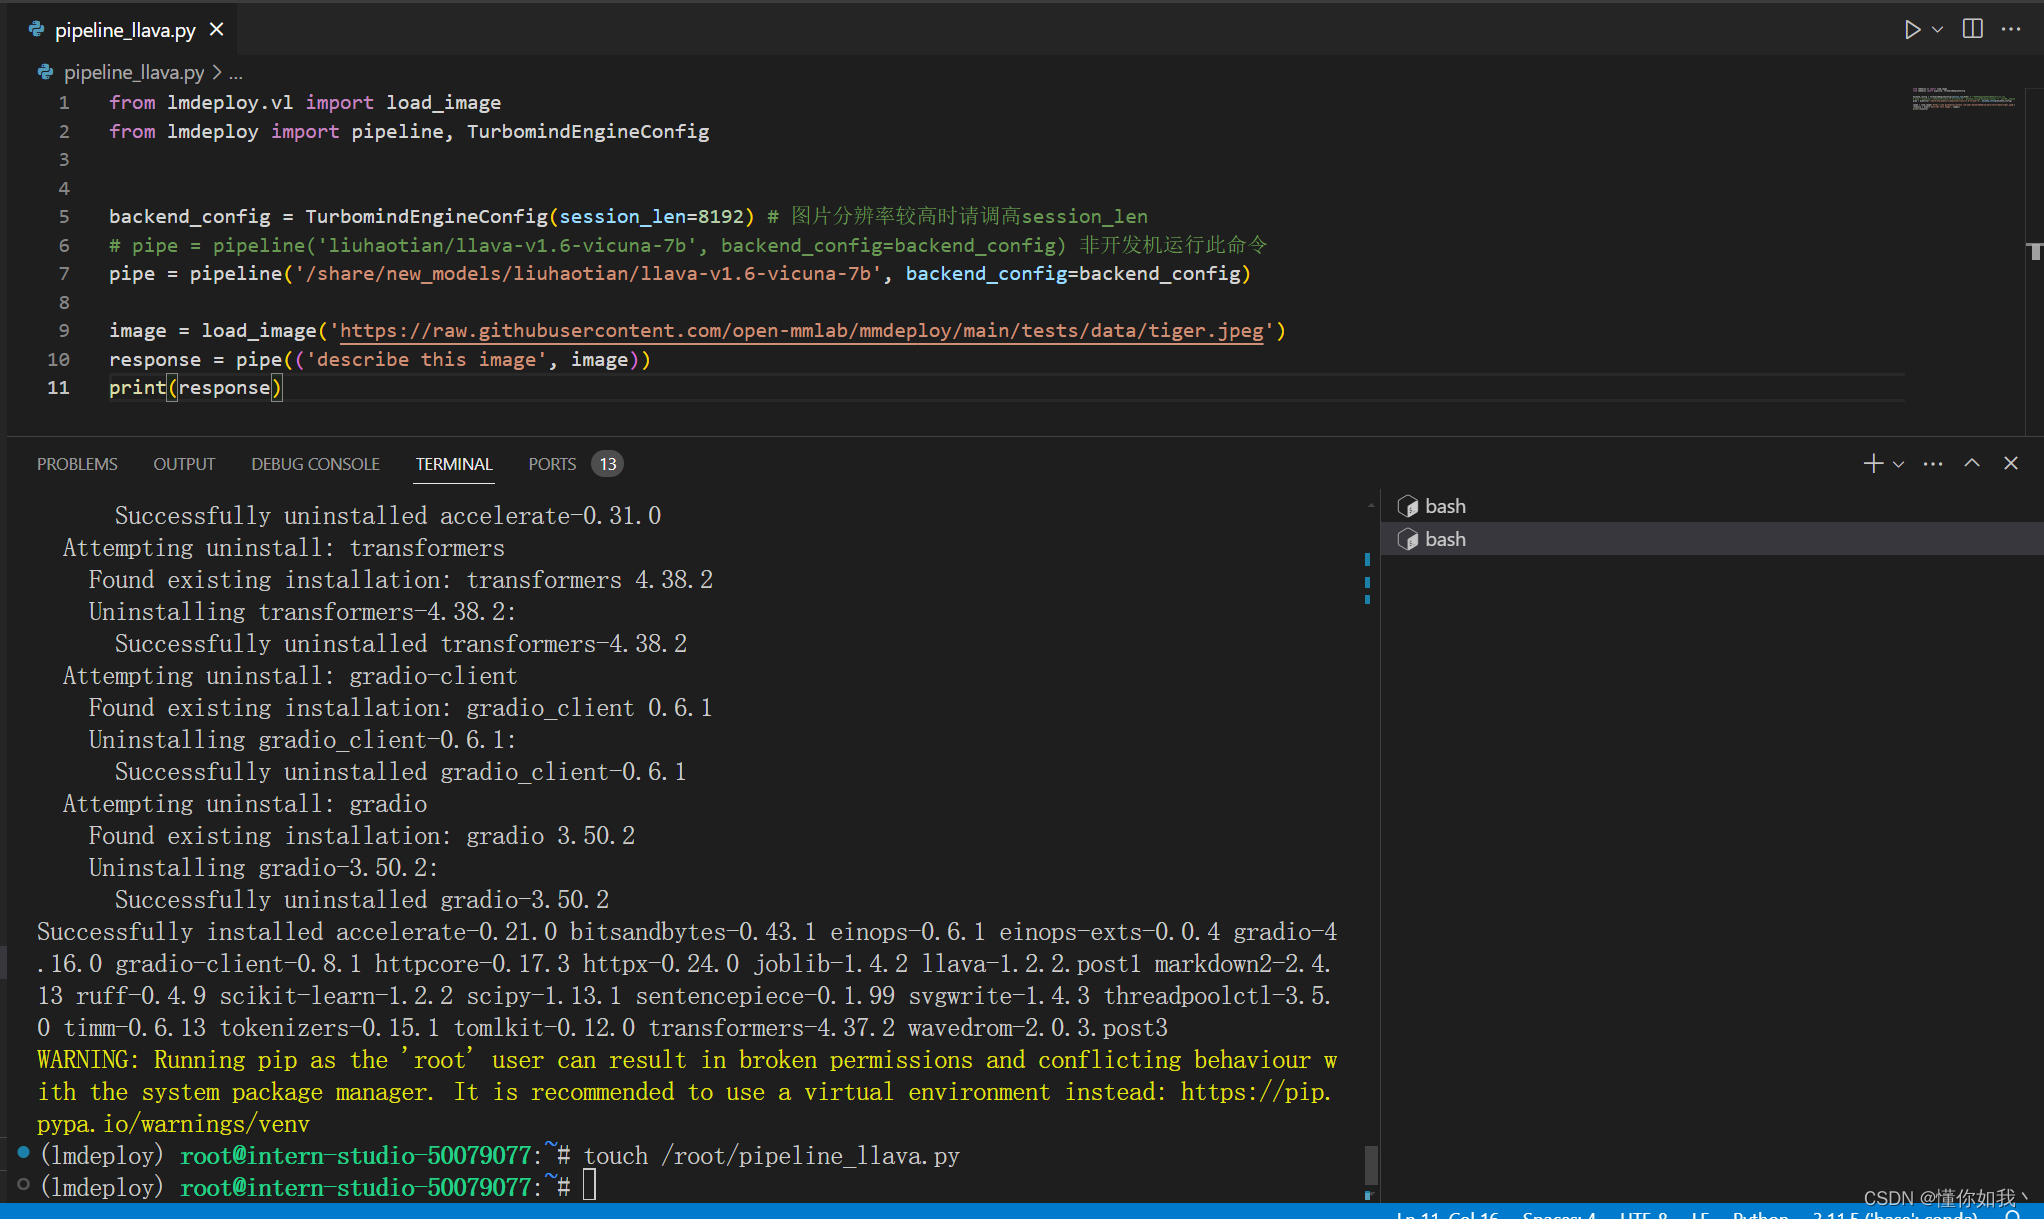Viewport: 2044px width, 1219px height.
Task: Open the DEBUG CONSOLE tab
Action: click(315, 464)
